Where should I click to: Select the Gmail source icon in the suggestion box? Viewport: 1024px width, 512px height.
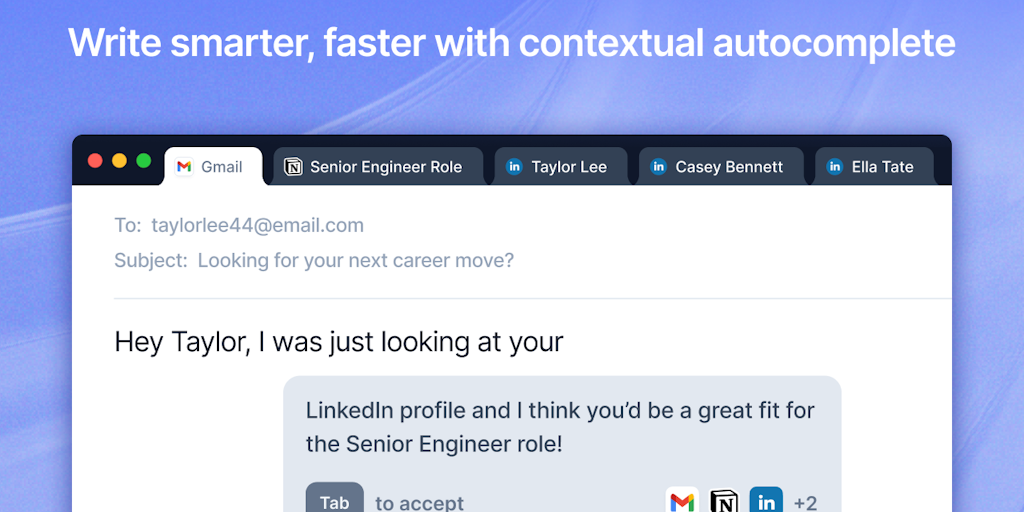tap(682, 501)
